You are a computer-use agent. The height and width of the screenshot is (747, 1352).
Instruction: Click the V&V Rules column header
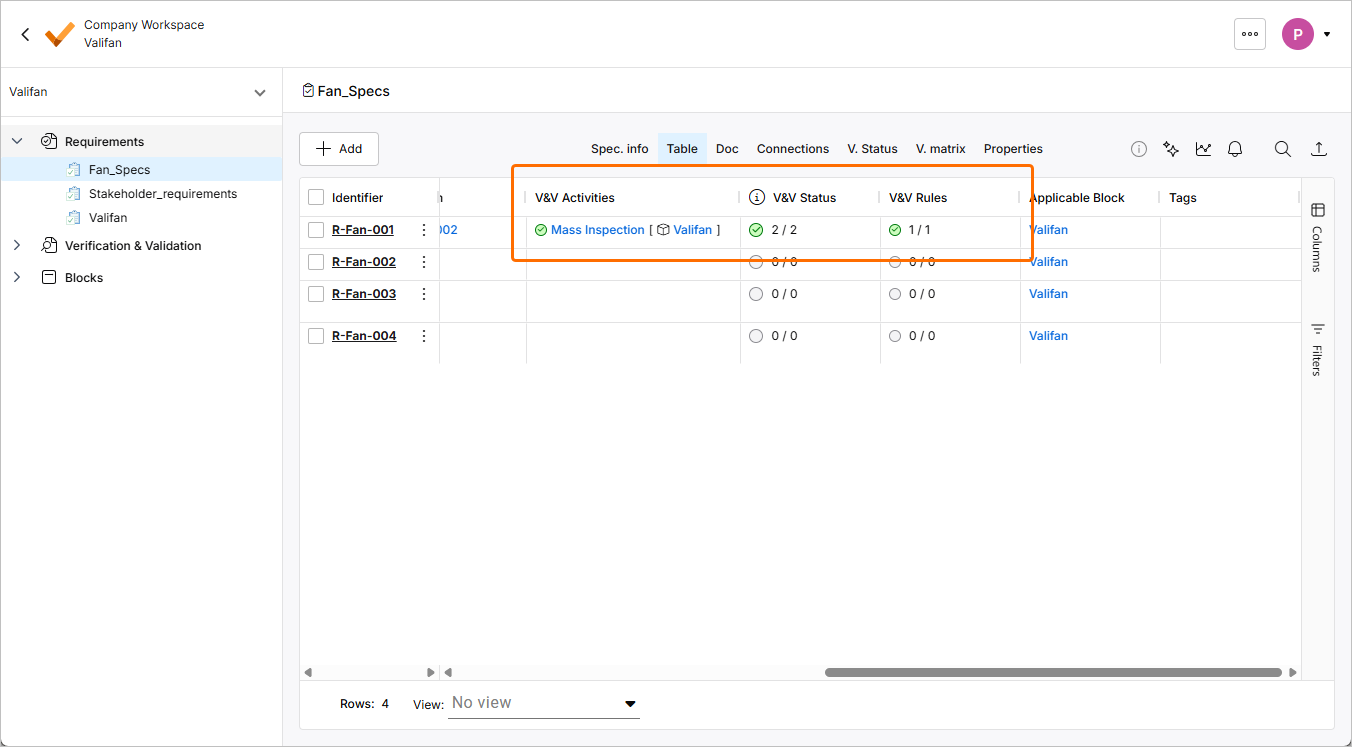coord(918,198)
